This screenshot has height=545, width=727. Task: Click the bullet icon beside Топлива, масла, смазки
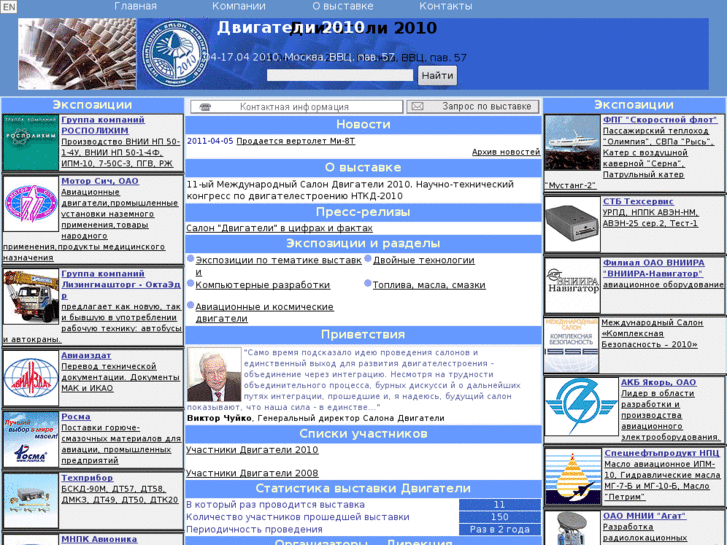[368, 283]
